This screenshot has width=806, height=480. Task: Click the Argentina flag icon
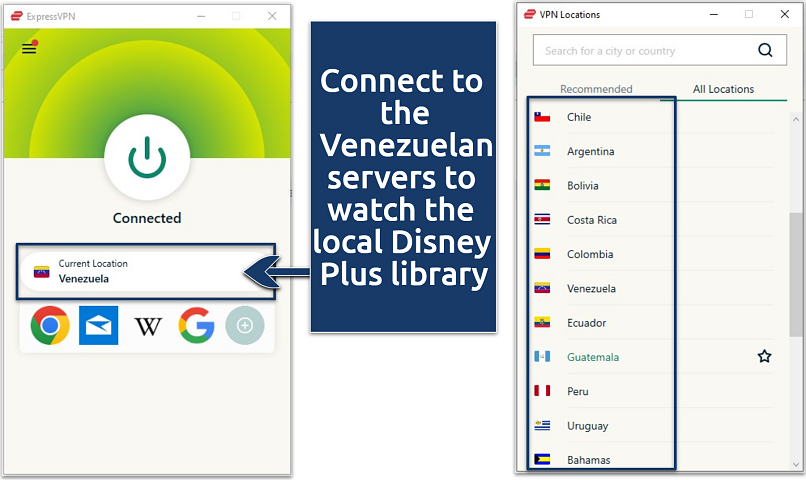(x=542, y=151)
